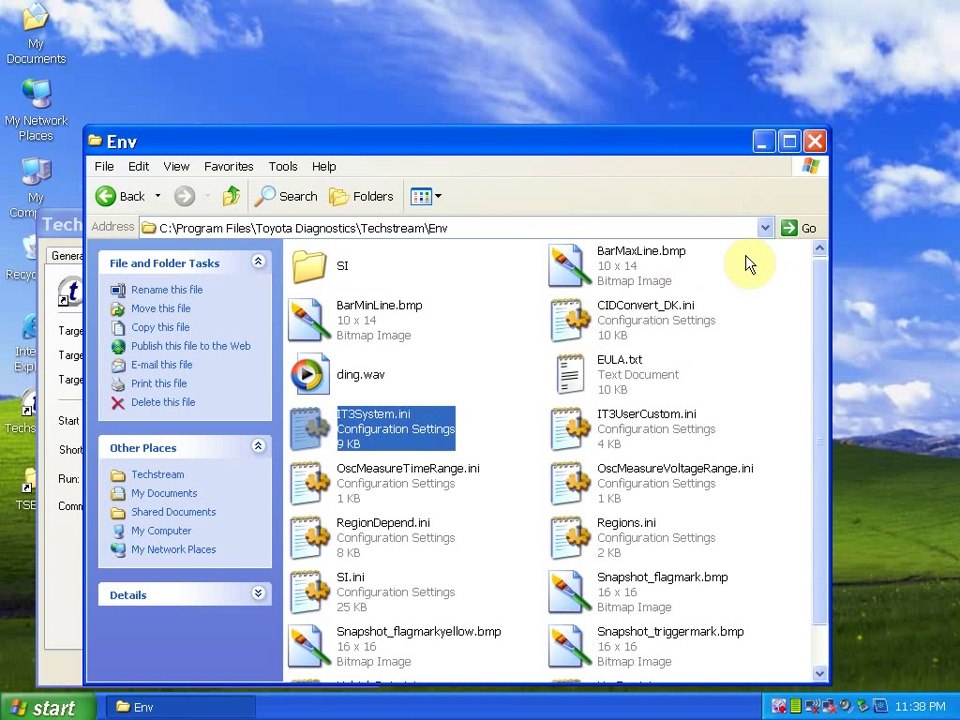
Task: Click the Forward arrow icon
Action: 184,197
